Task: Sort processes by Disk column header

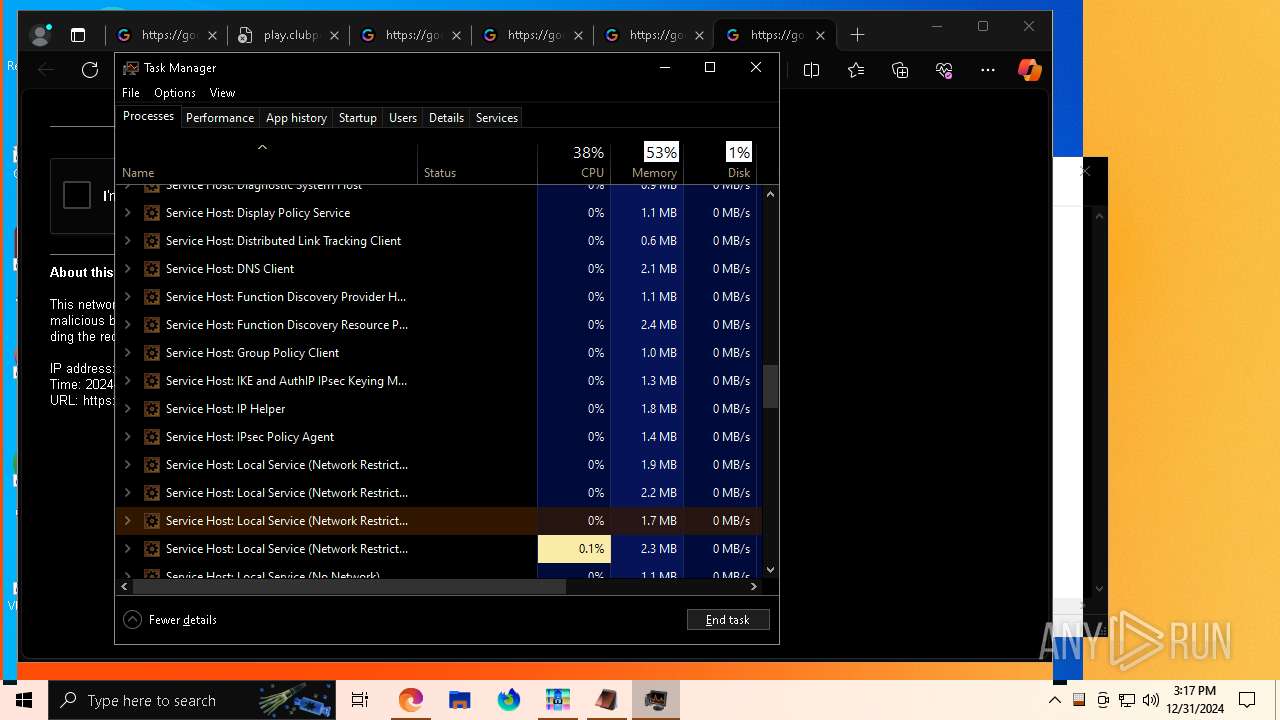Action: 720,163
